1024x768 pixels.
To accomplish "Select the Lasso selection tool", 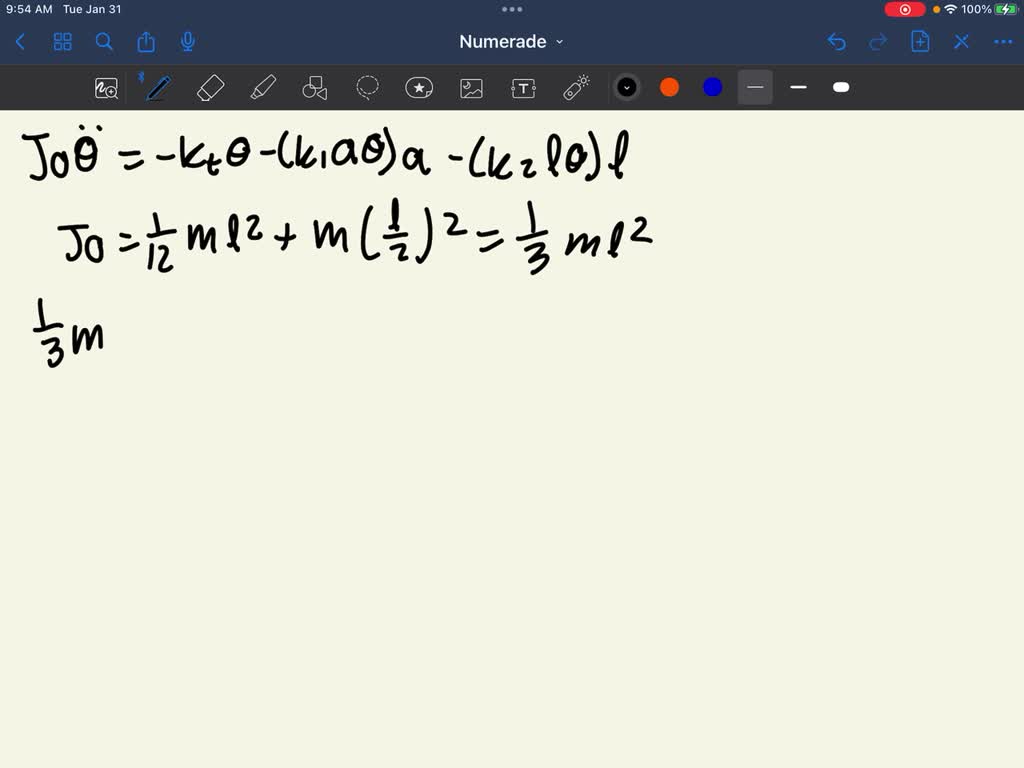I will 367,87.
